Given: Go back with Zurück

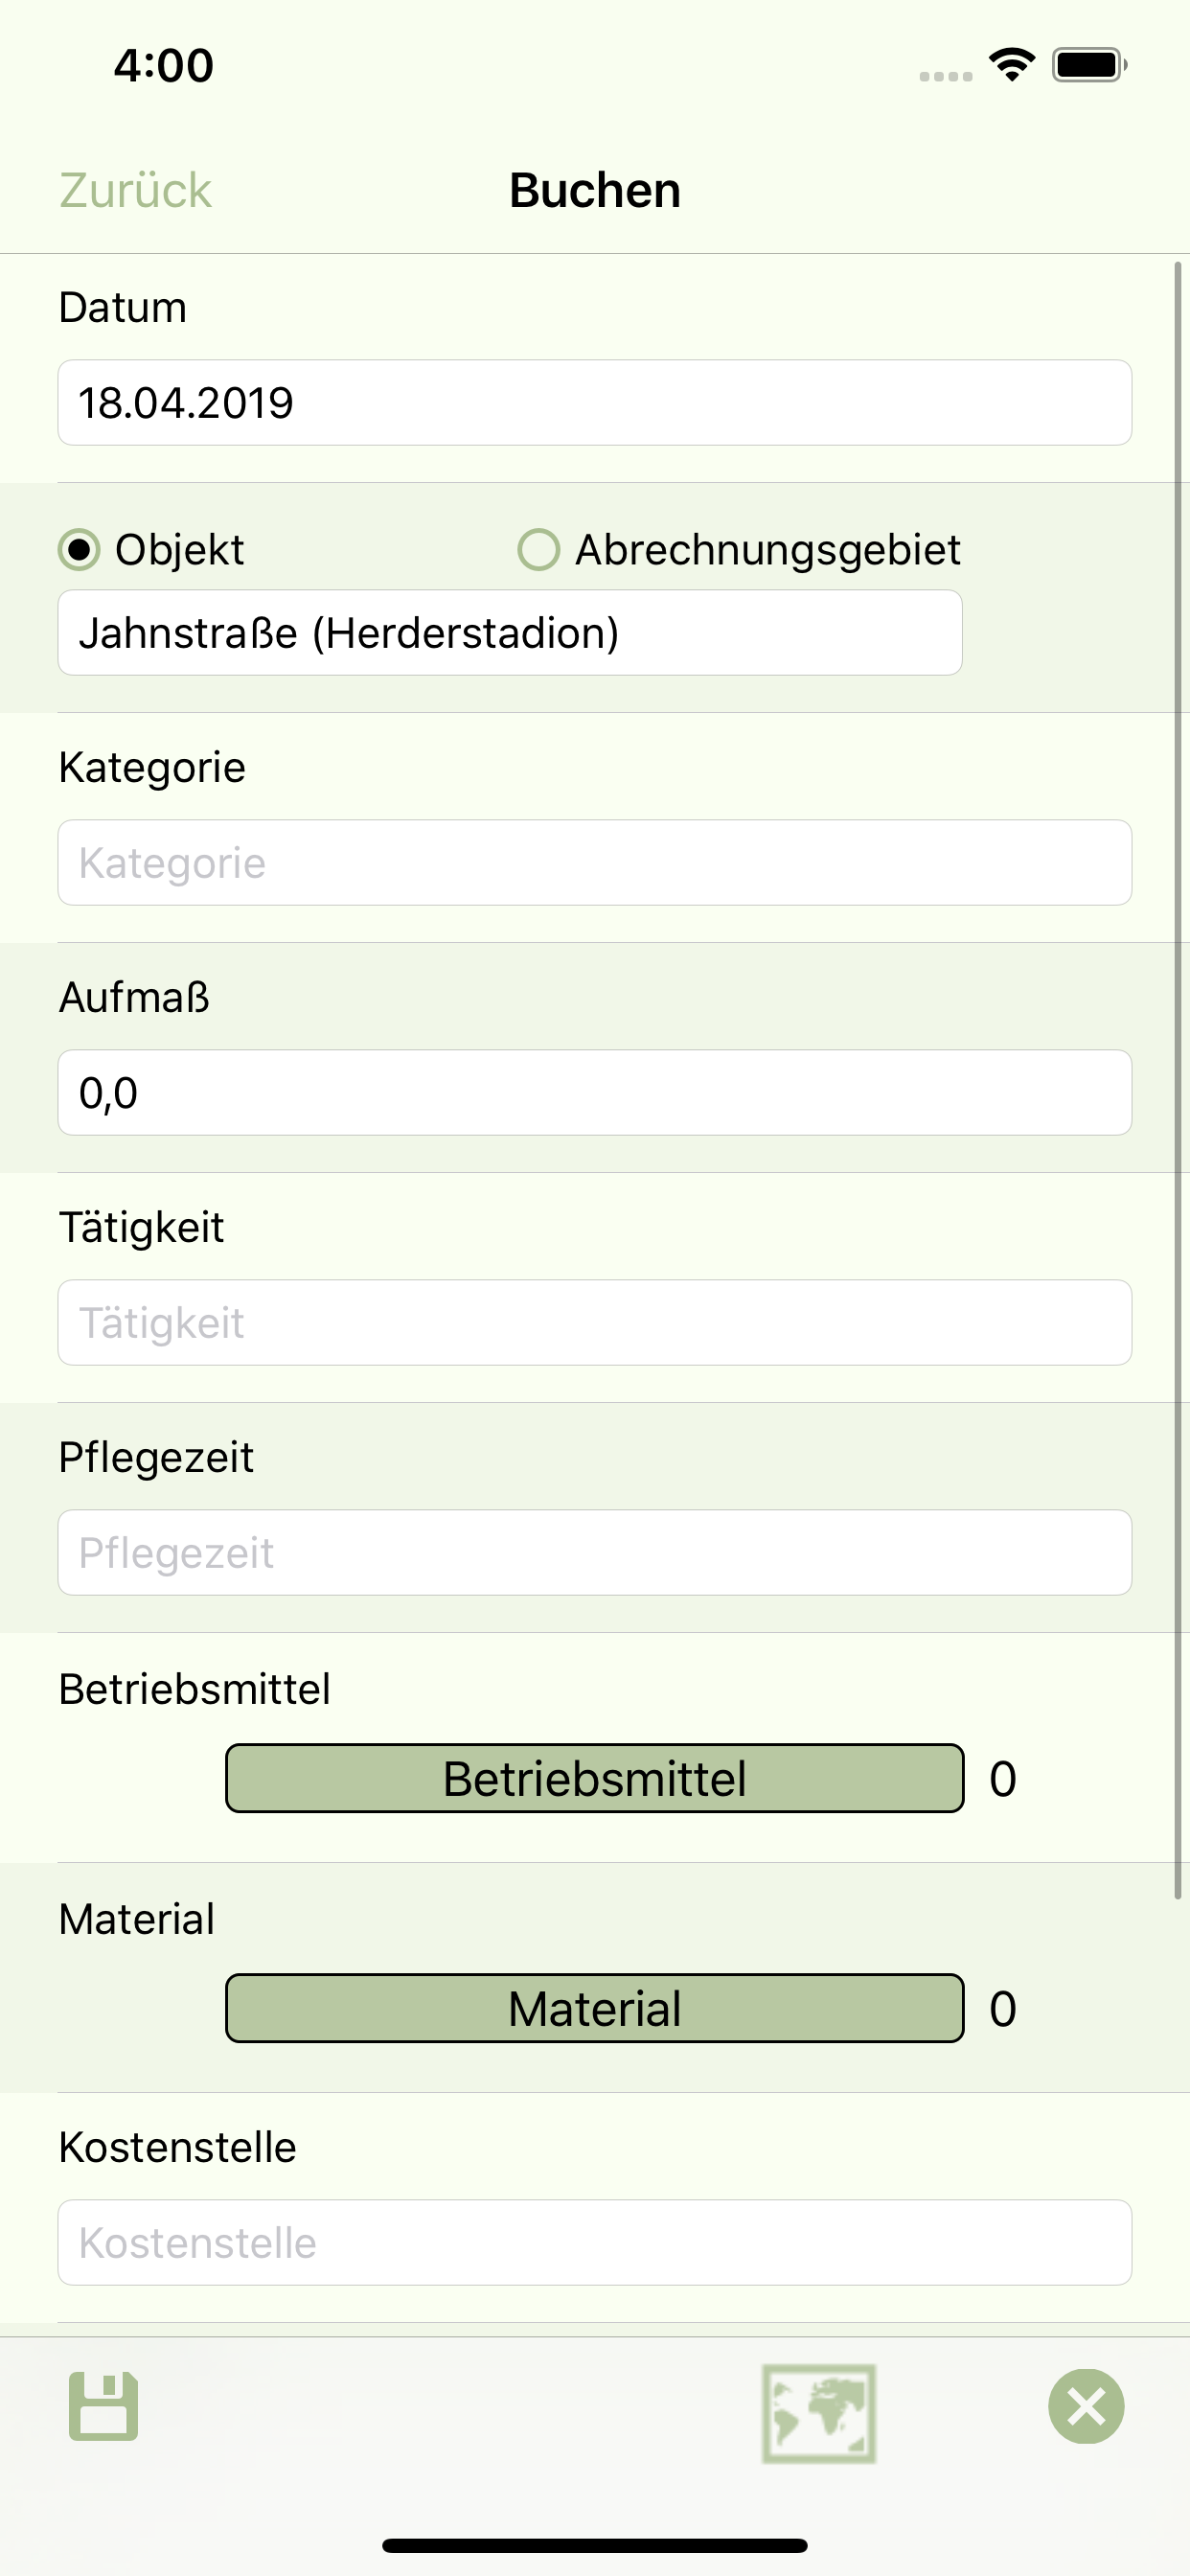Looking at the screenshot, I should pyautogui.click(x=135, y=190).
